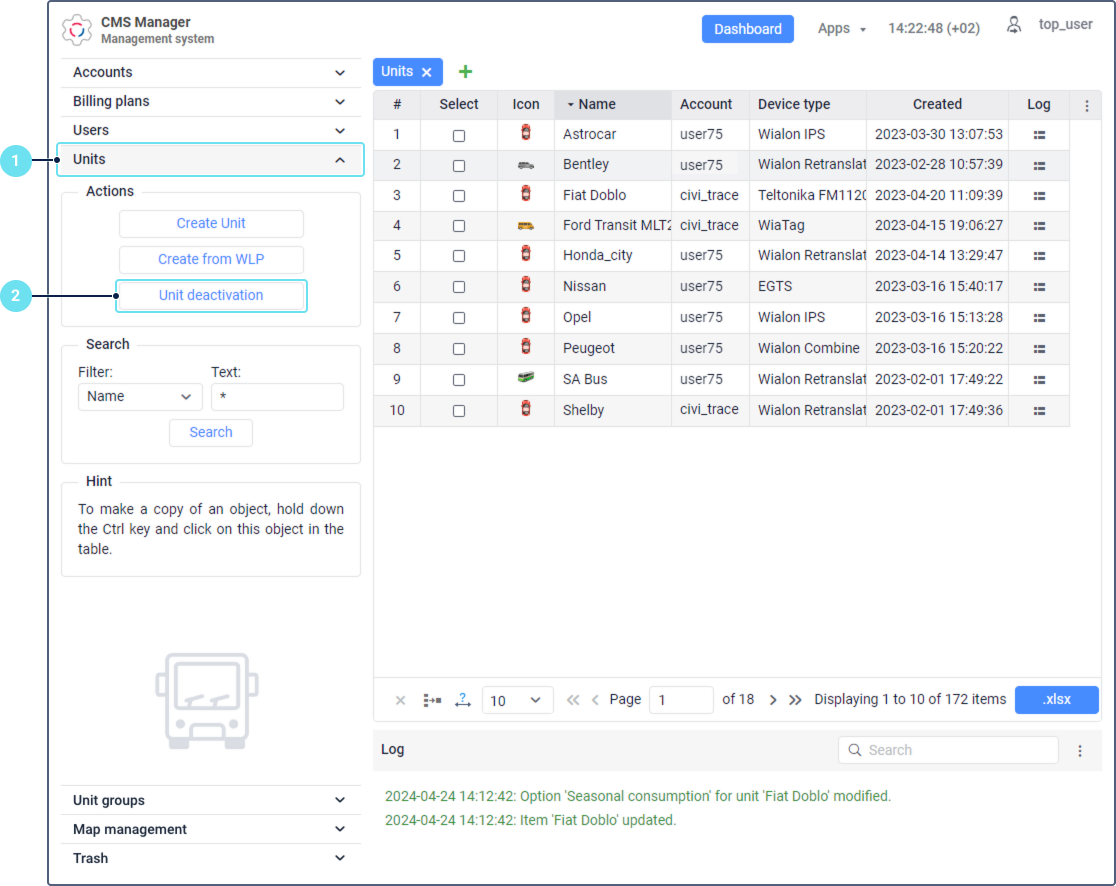This screenshot has width=1116, height=886.
Task: Click the Bentley car icon
Action: pos(525,165)
